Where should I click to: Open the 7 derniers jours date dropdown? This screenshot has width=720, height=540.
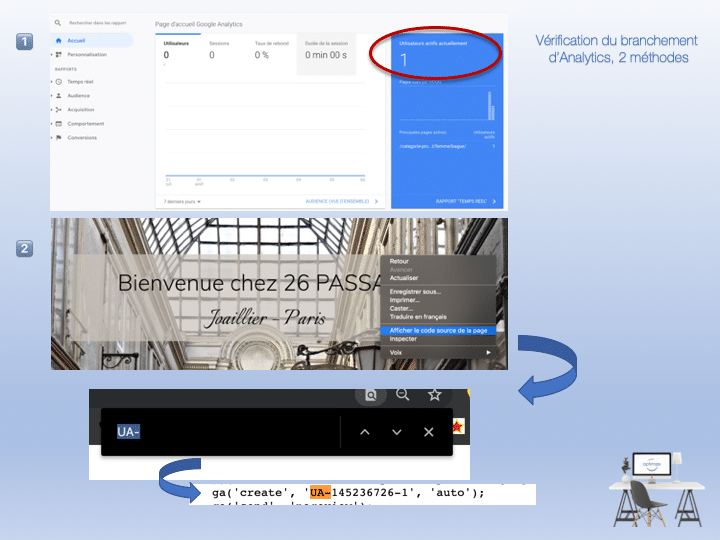pyautogui.click(x=183, y=201)
